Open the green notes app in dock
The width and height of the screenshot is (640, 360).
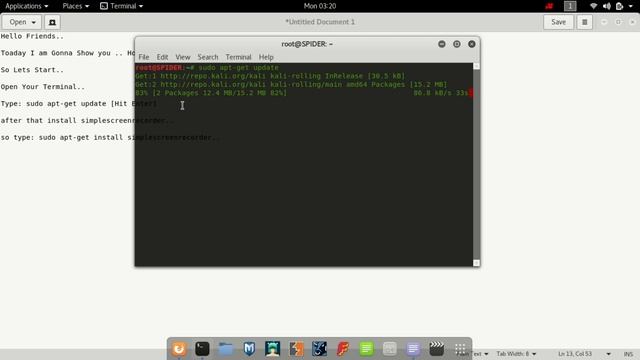click(366, 349)
